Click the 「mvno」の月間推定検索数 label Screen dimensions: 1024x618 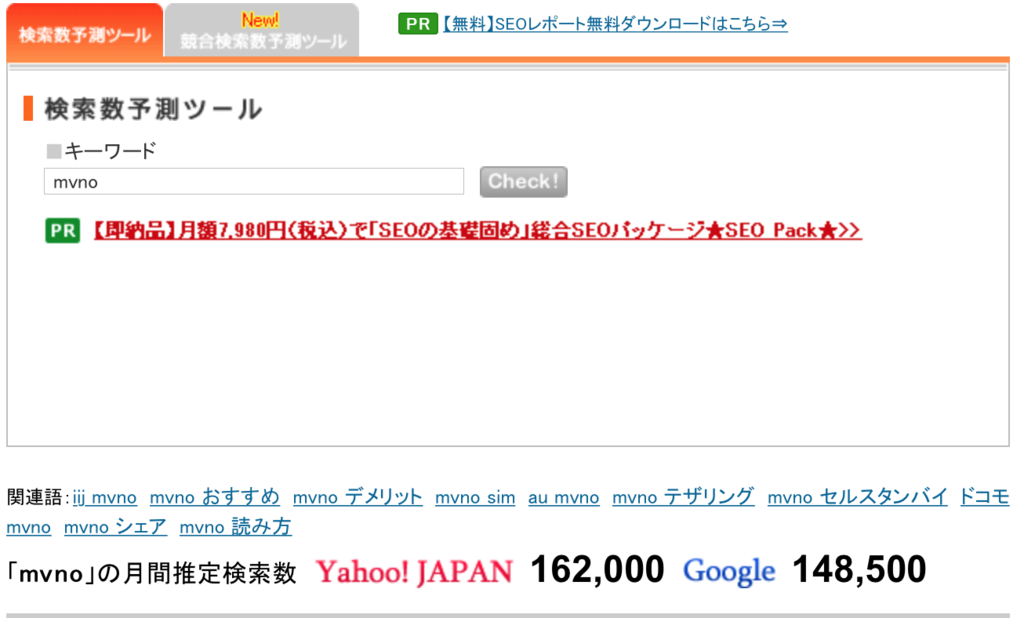coord(151,574)
